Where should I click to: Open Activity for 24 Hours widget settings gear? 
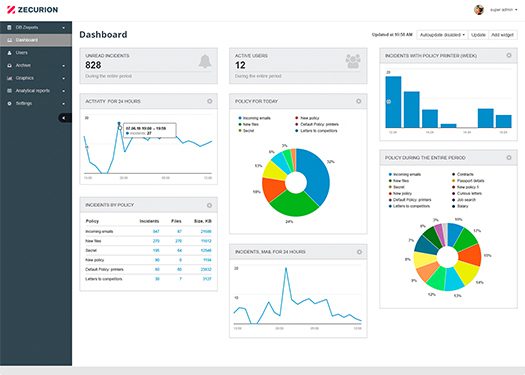coord(210,101)
